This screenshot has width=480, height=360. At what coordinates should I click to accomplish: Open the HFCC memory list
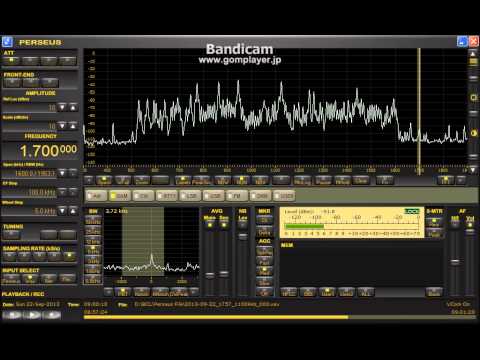289,292
